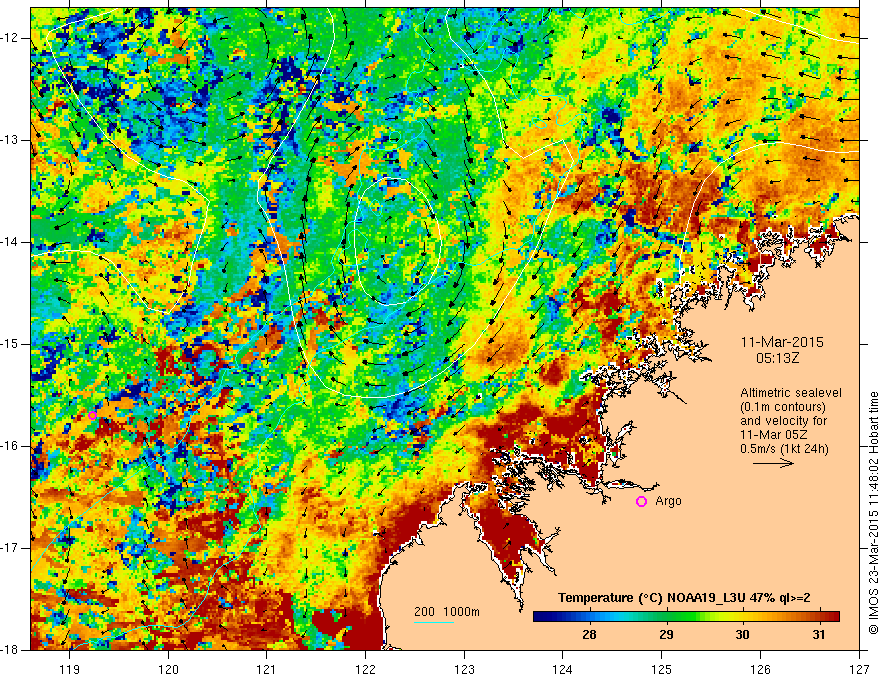Click the '05:13Z' time label

777,358
